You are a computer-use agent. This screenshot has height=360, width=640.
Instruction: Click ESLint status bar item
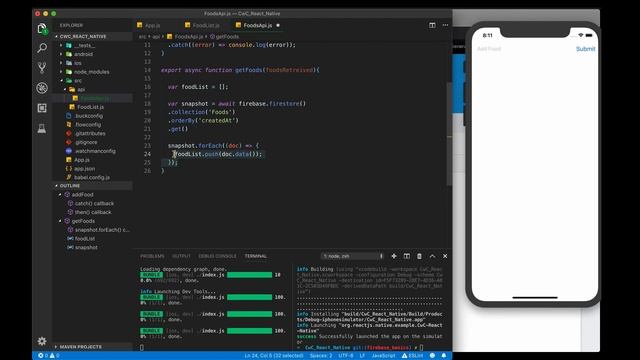click(412, 356)
